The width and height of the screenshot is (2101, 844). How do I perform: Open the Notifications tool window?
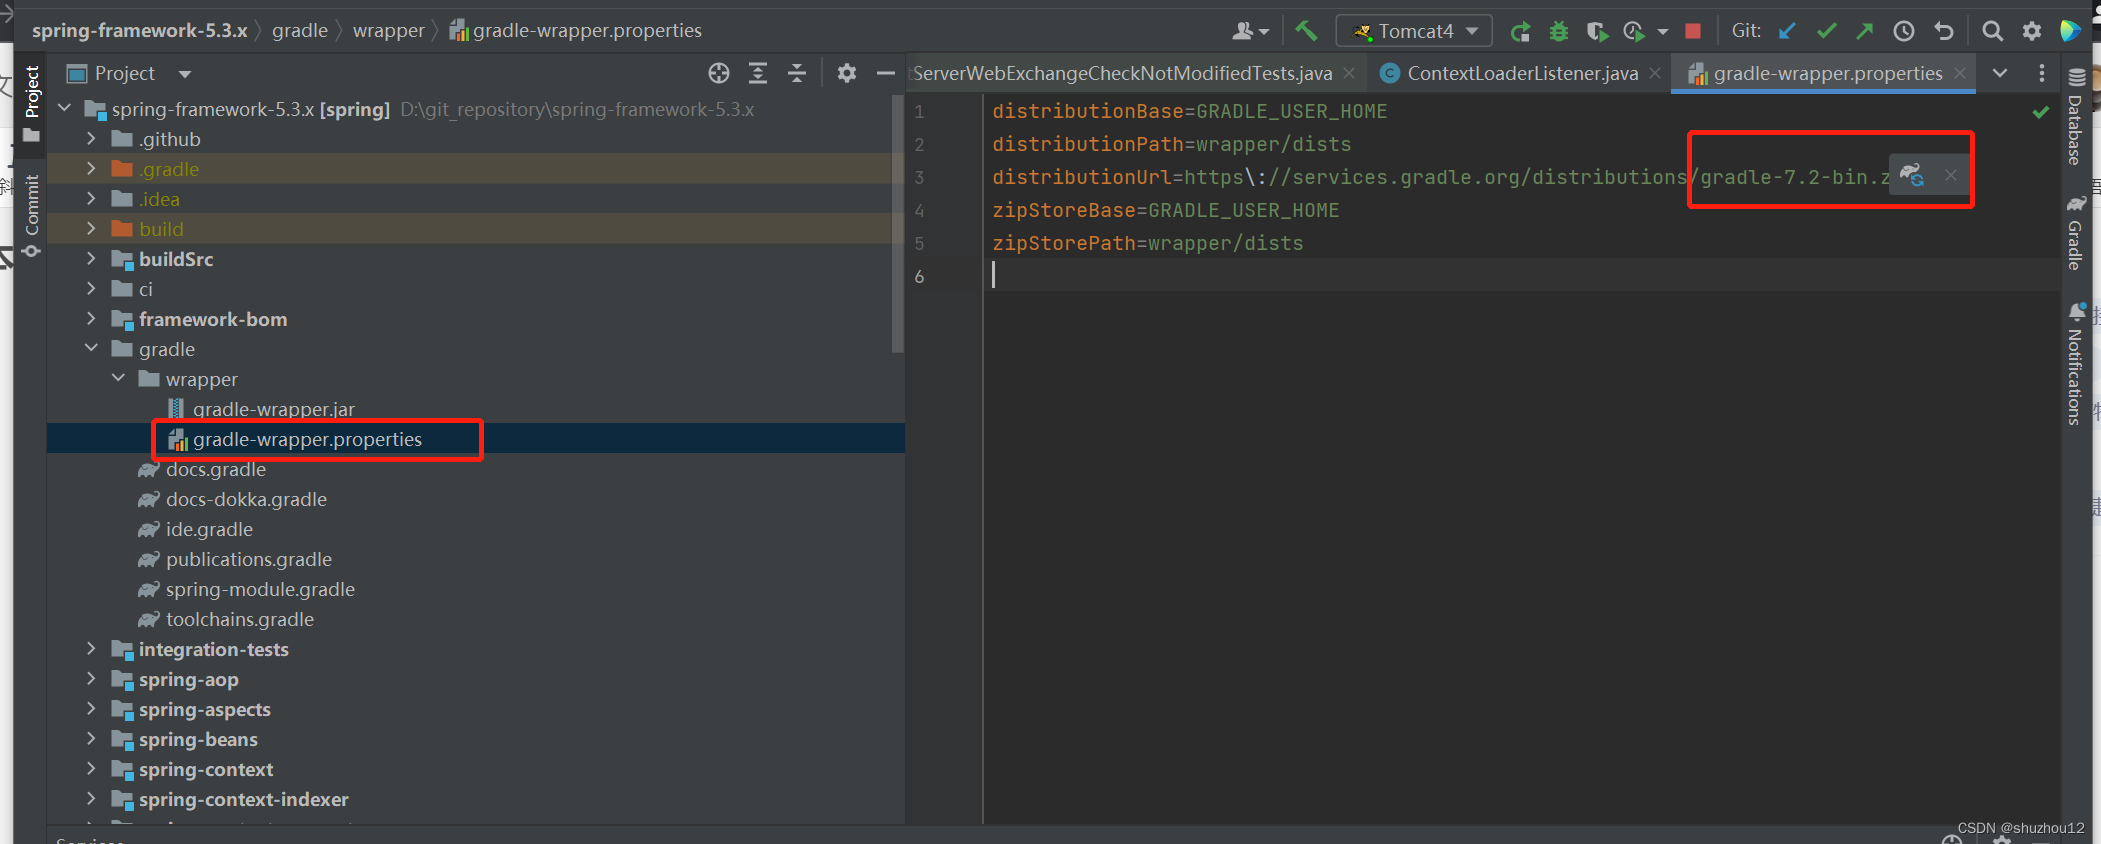tap(2076, 364)
